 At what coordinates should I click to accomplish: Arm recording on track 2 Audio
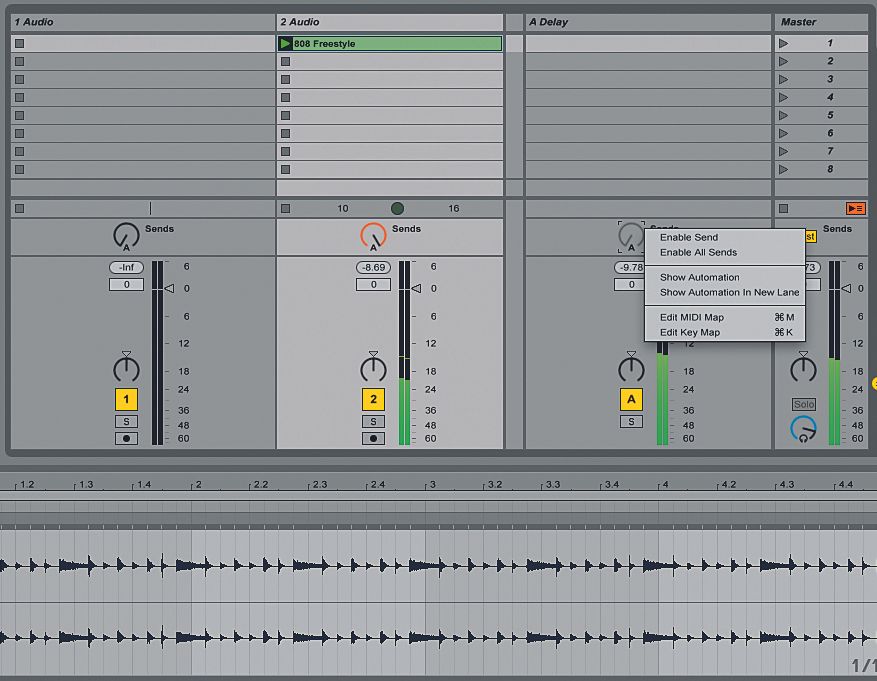(x=372, y=437)
